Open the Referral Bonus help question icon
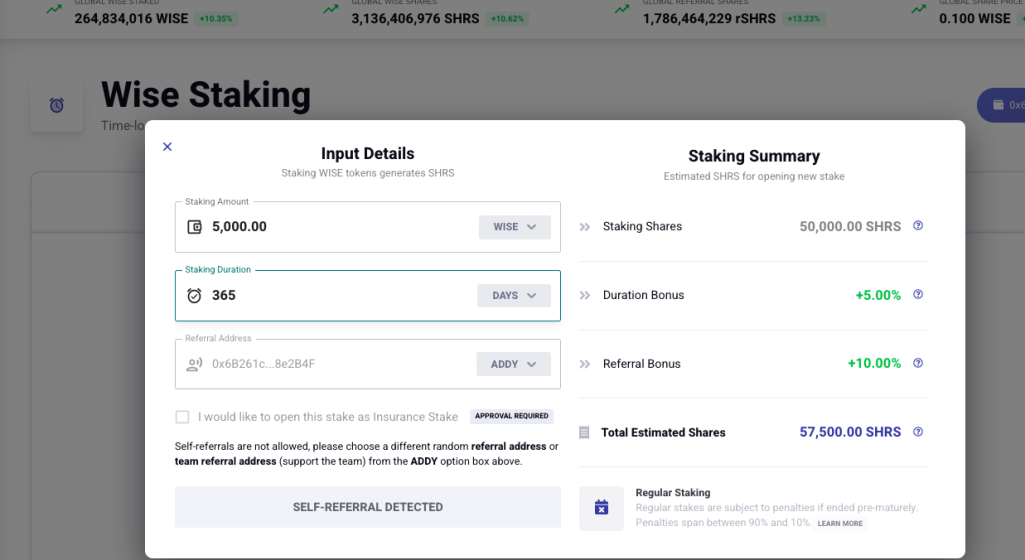This screenshot has height=560, width=1025. 918,363
